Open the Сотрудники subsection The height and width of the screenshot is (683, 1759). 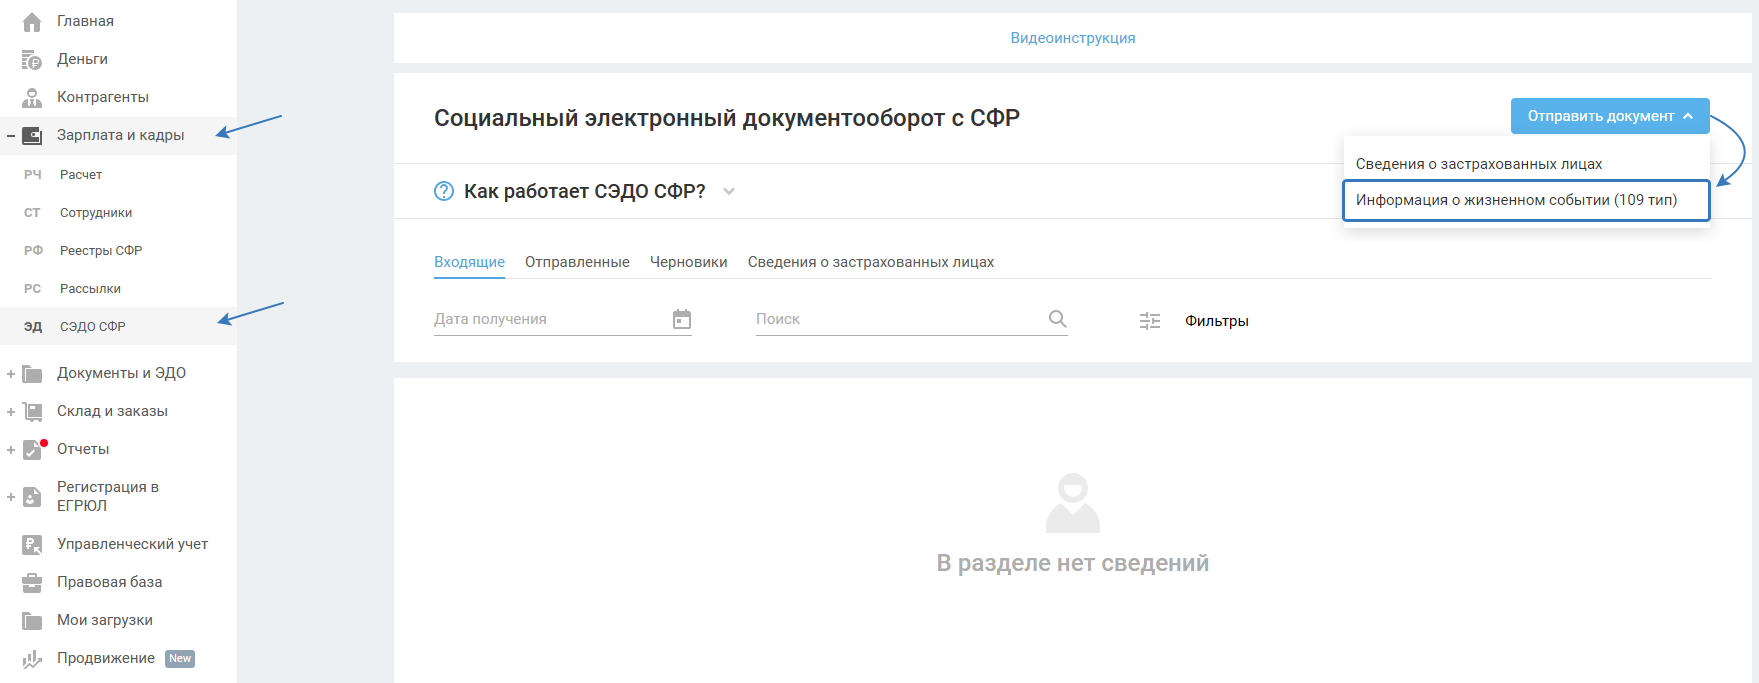96,213
